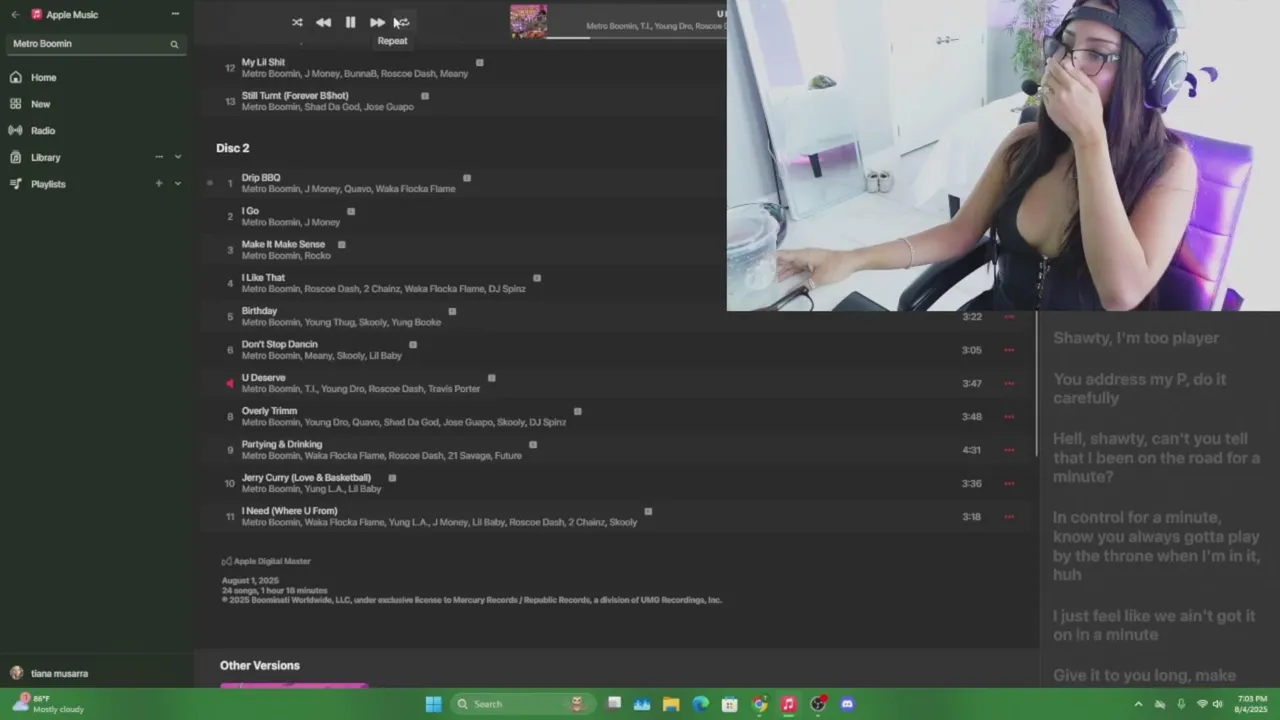The width and height of the screenshot is (1280, 720).
Task: Open more options for U Deserve
Action: pyautogui.click(x=1009, y=383)
